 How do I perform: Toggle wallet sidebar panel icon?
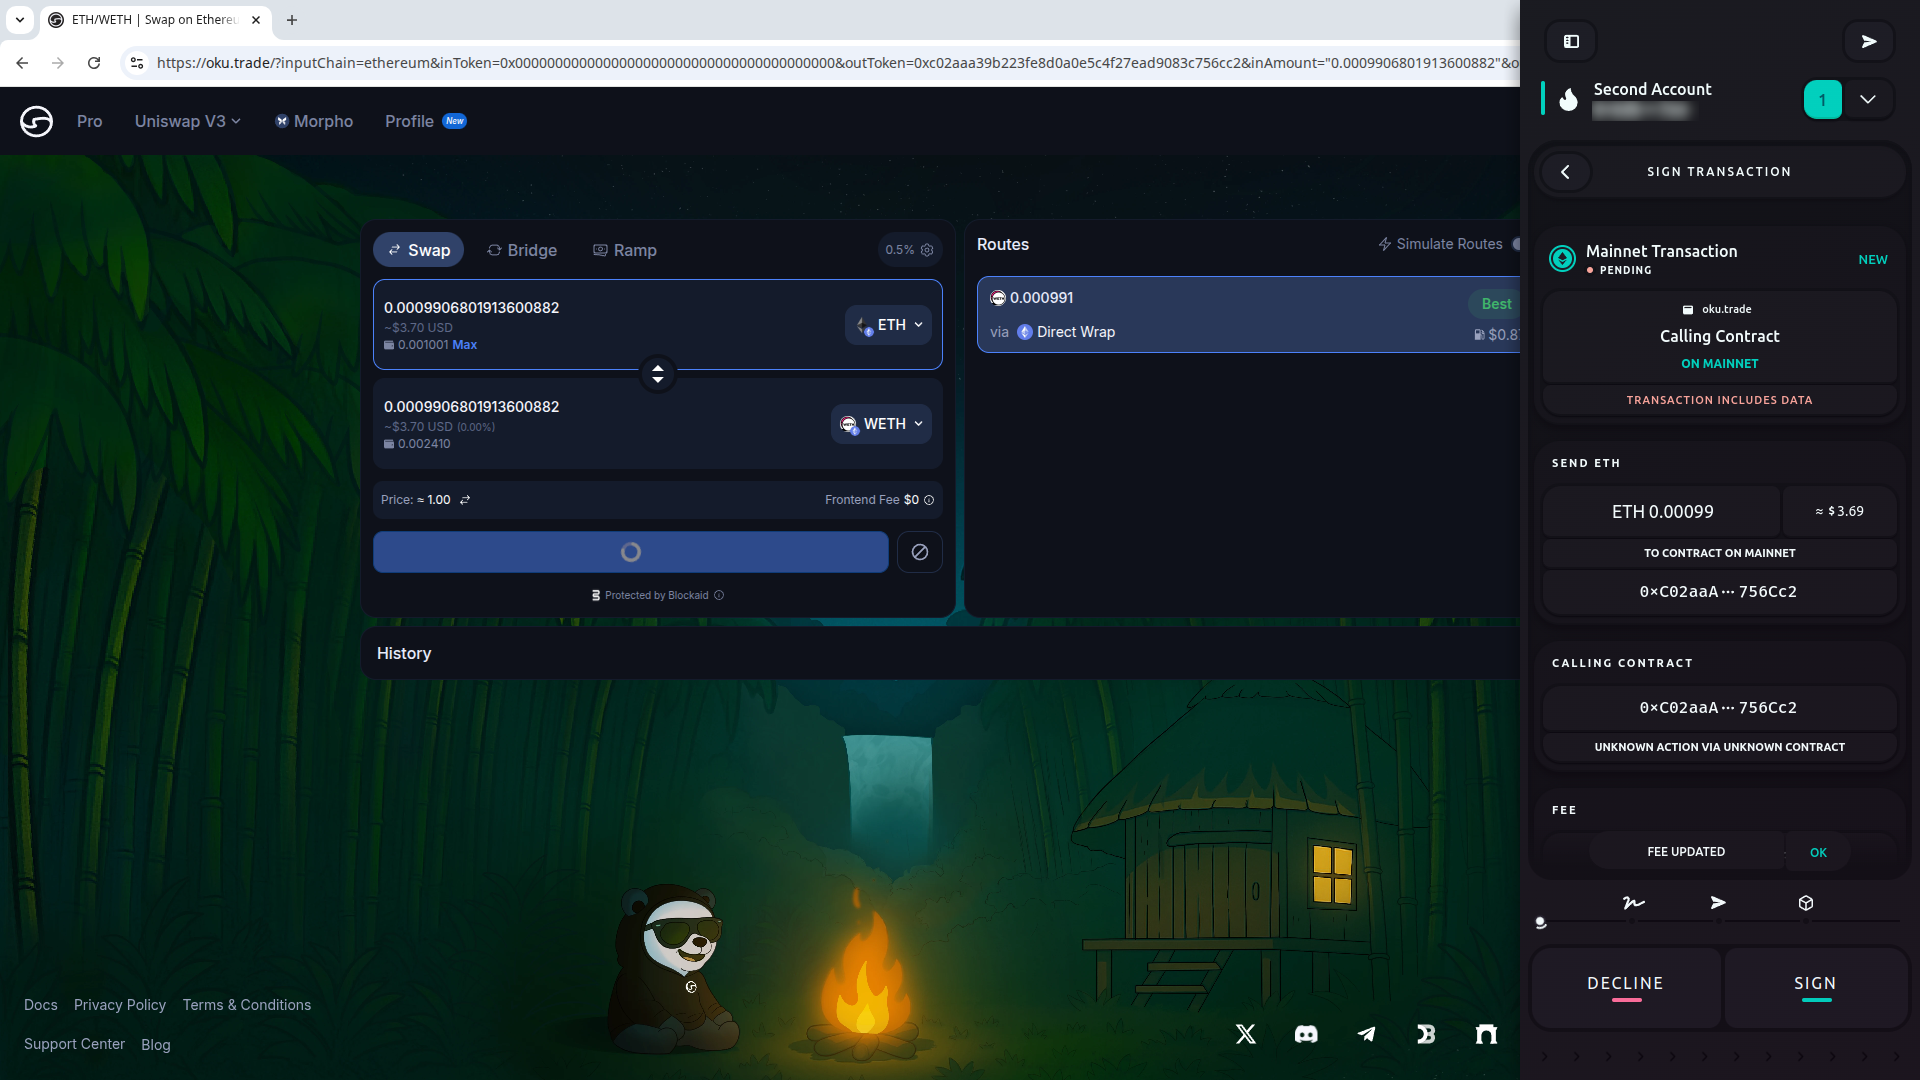click(x=1571, y=41)
